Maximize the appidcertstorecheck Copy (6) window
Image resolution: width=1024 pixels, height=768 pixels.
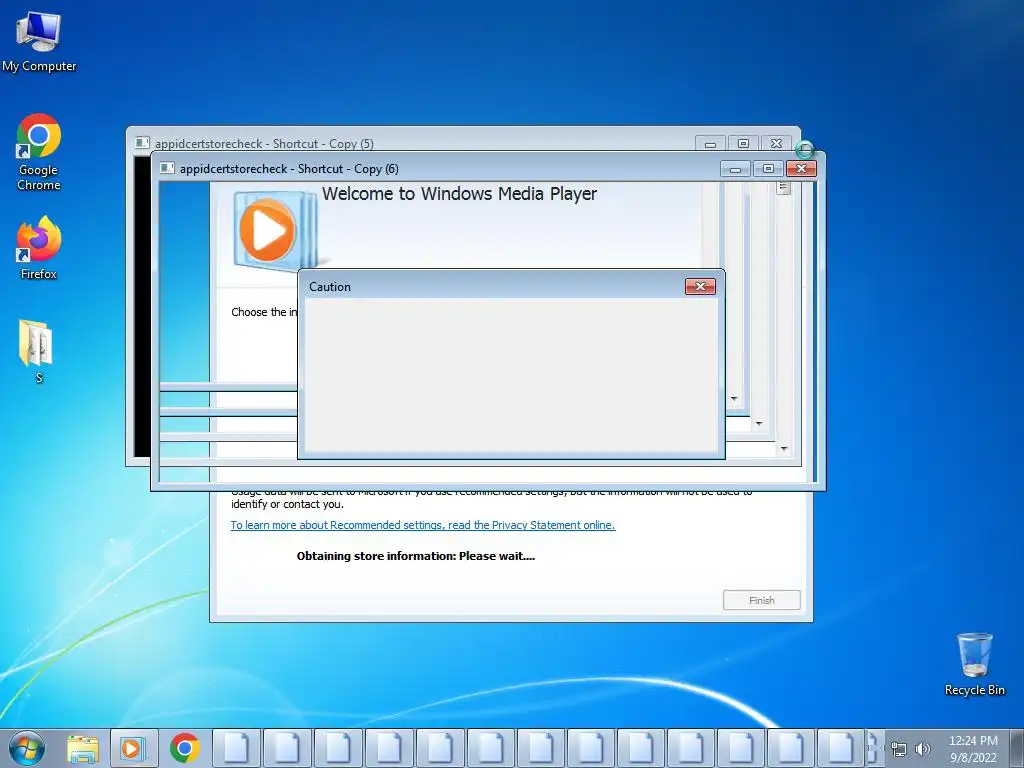[x=768, y=169]
